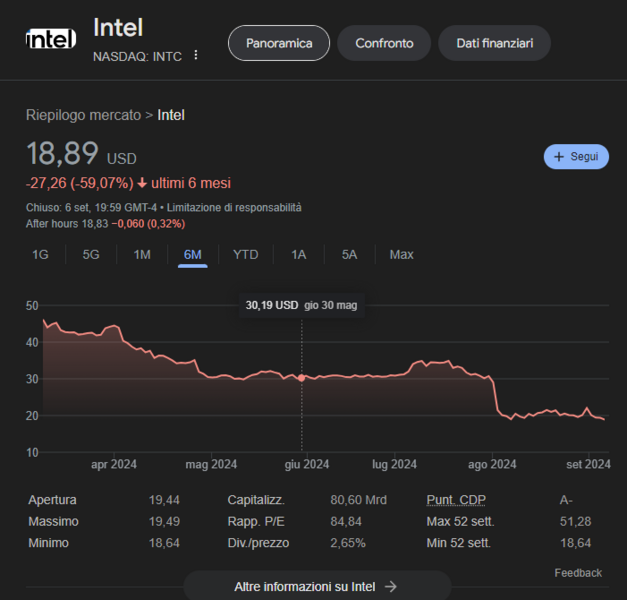Switch chart to YTD range

coord(245,254)
